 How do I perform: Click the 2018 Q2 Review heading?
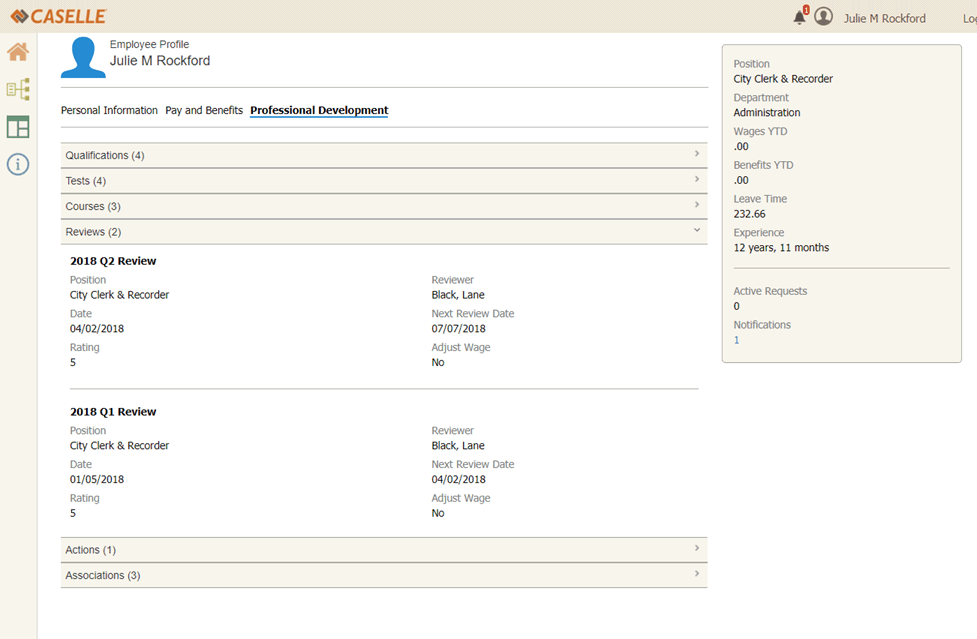point(113,261)
